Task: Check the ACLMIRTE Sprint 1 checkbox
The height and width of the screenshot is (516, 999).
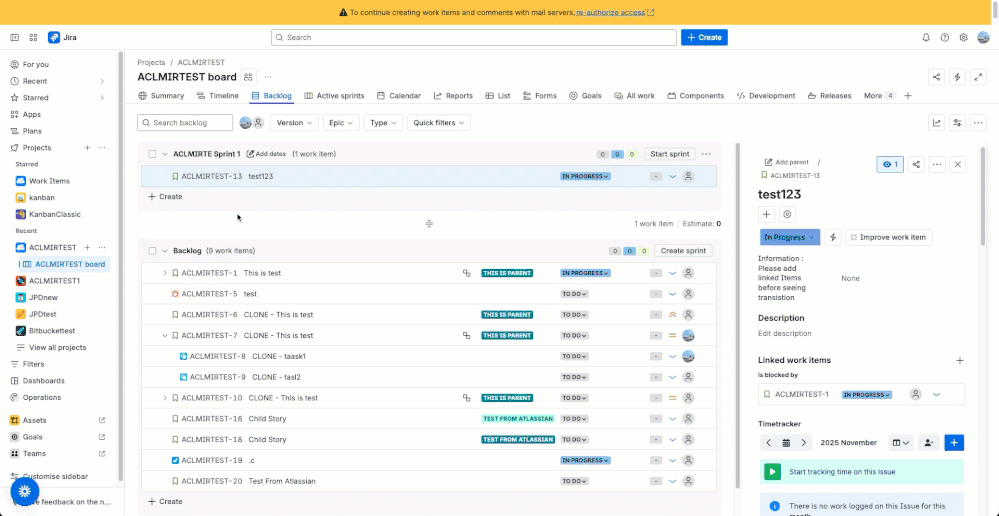Action: pyautogui.click(x=152, y=154)
